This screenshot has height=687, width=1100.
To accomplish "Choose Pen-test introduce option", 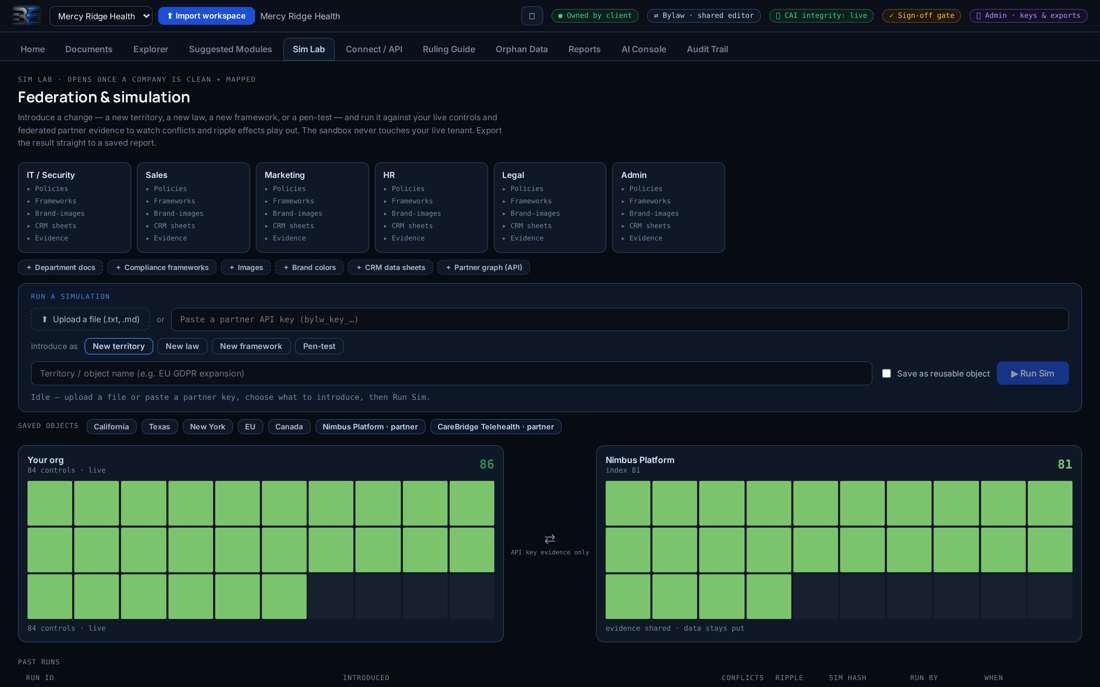I will [319, 346].
